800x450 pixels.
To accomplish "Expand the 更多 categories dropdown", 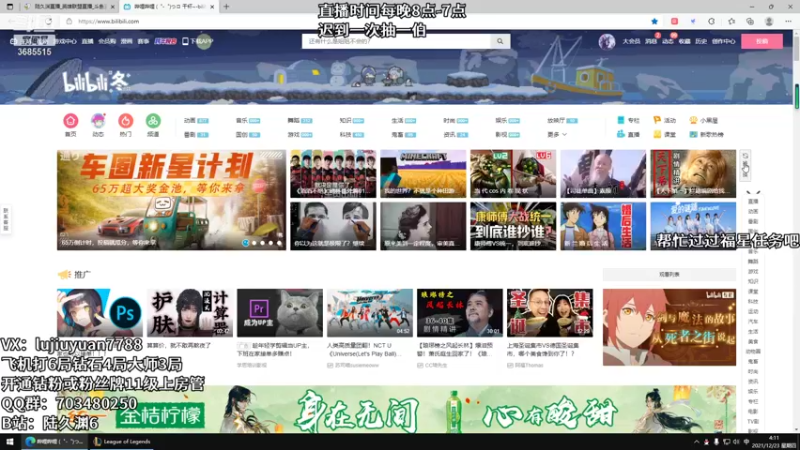I will [x=557, y=135].
